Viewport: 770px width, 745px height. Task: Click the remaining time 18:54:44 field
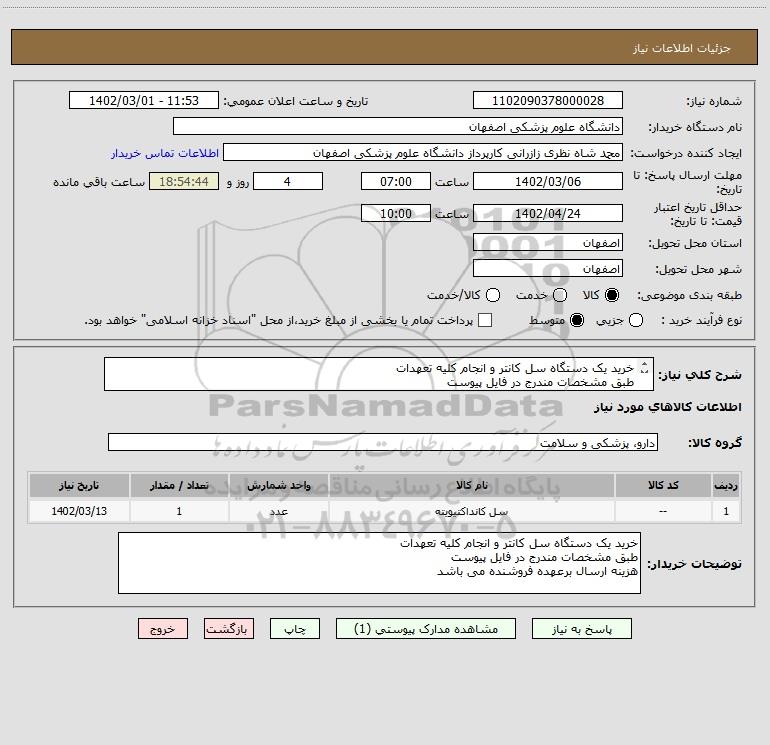point(184,181)
